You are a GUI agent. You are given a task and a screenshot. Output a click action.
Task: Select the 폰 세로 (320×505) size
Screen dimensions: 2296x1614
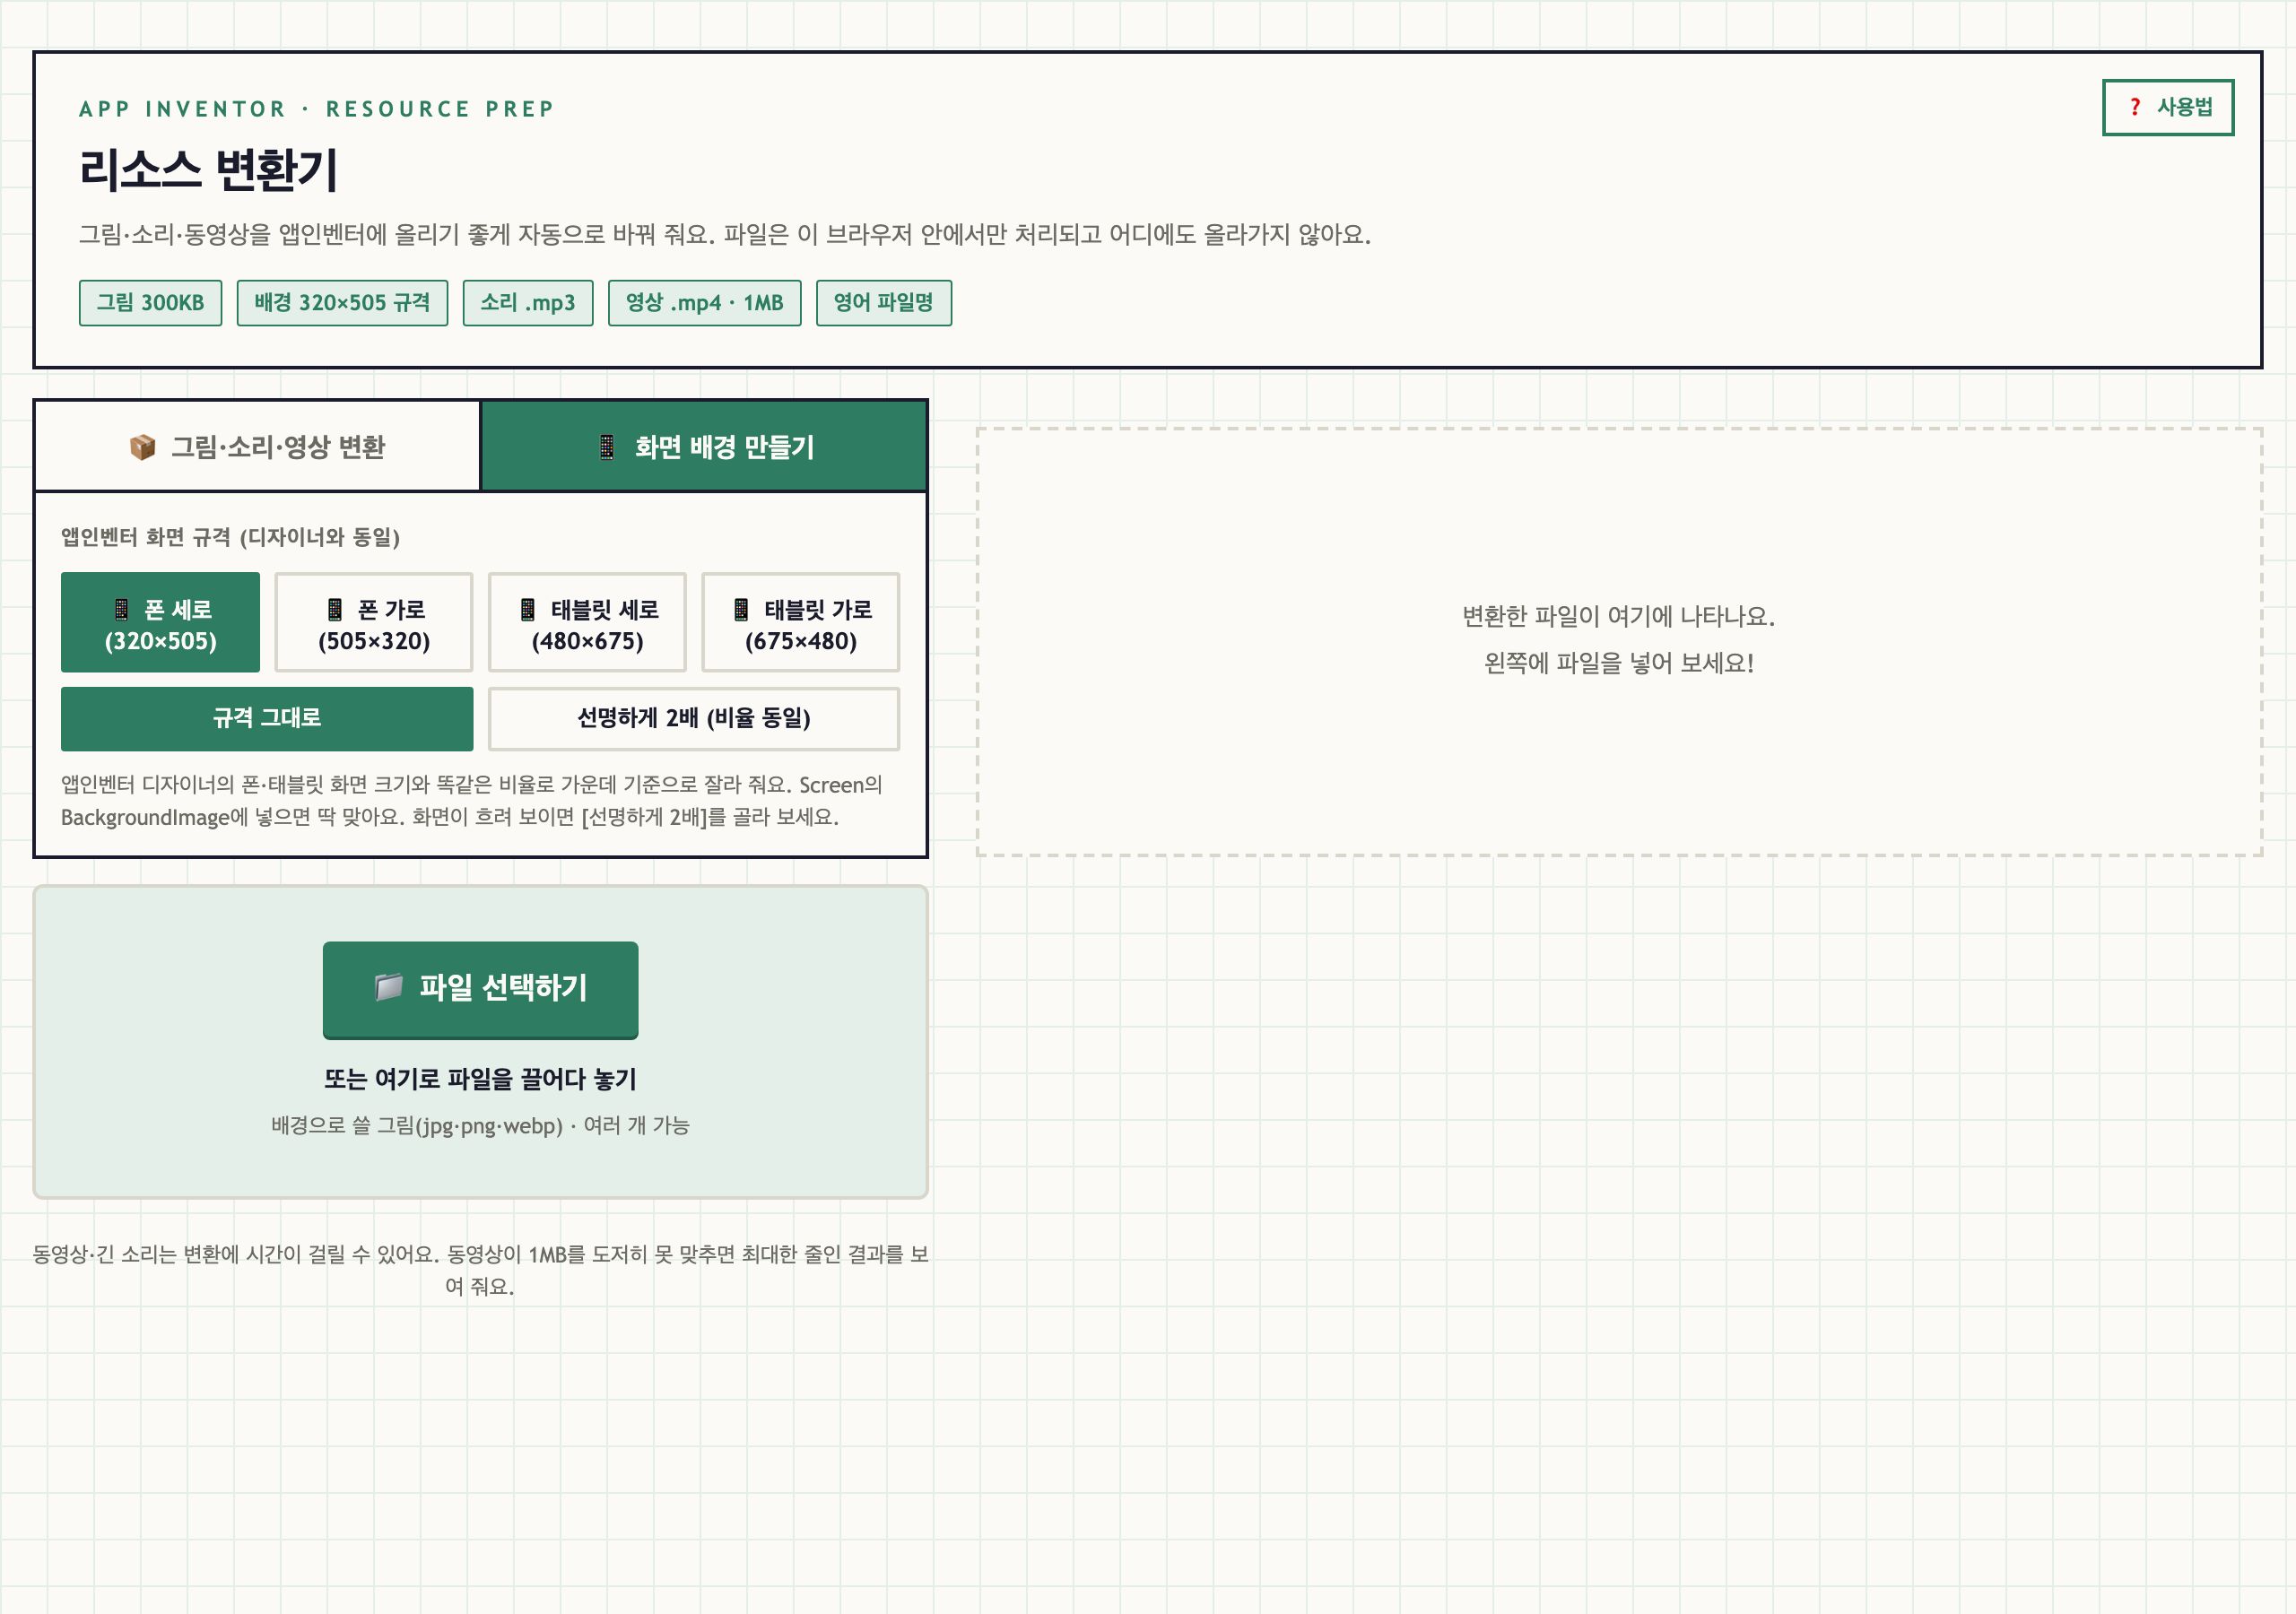pyautogui.click(x=160, y=622)
